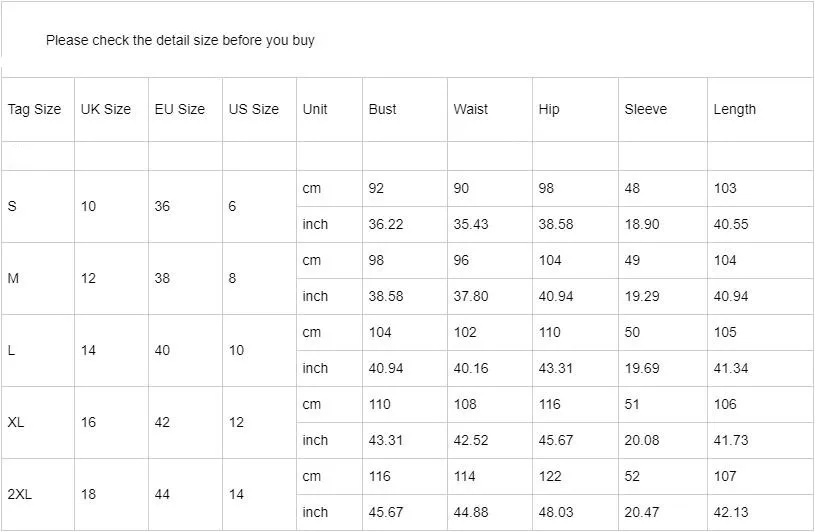Click the waist value 44.88
815x532 pixels.
[x=471, y=512]
